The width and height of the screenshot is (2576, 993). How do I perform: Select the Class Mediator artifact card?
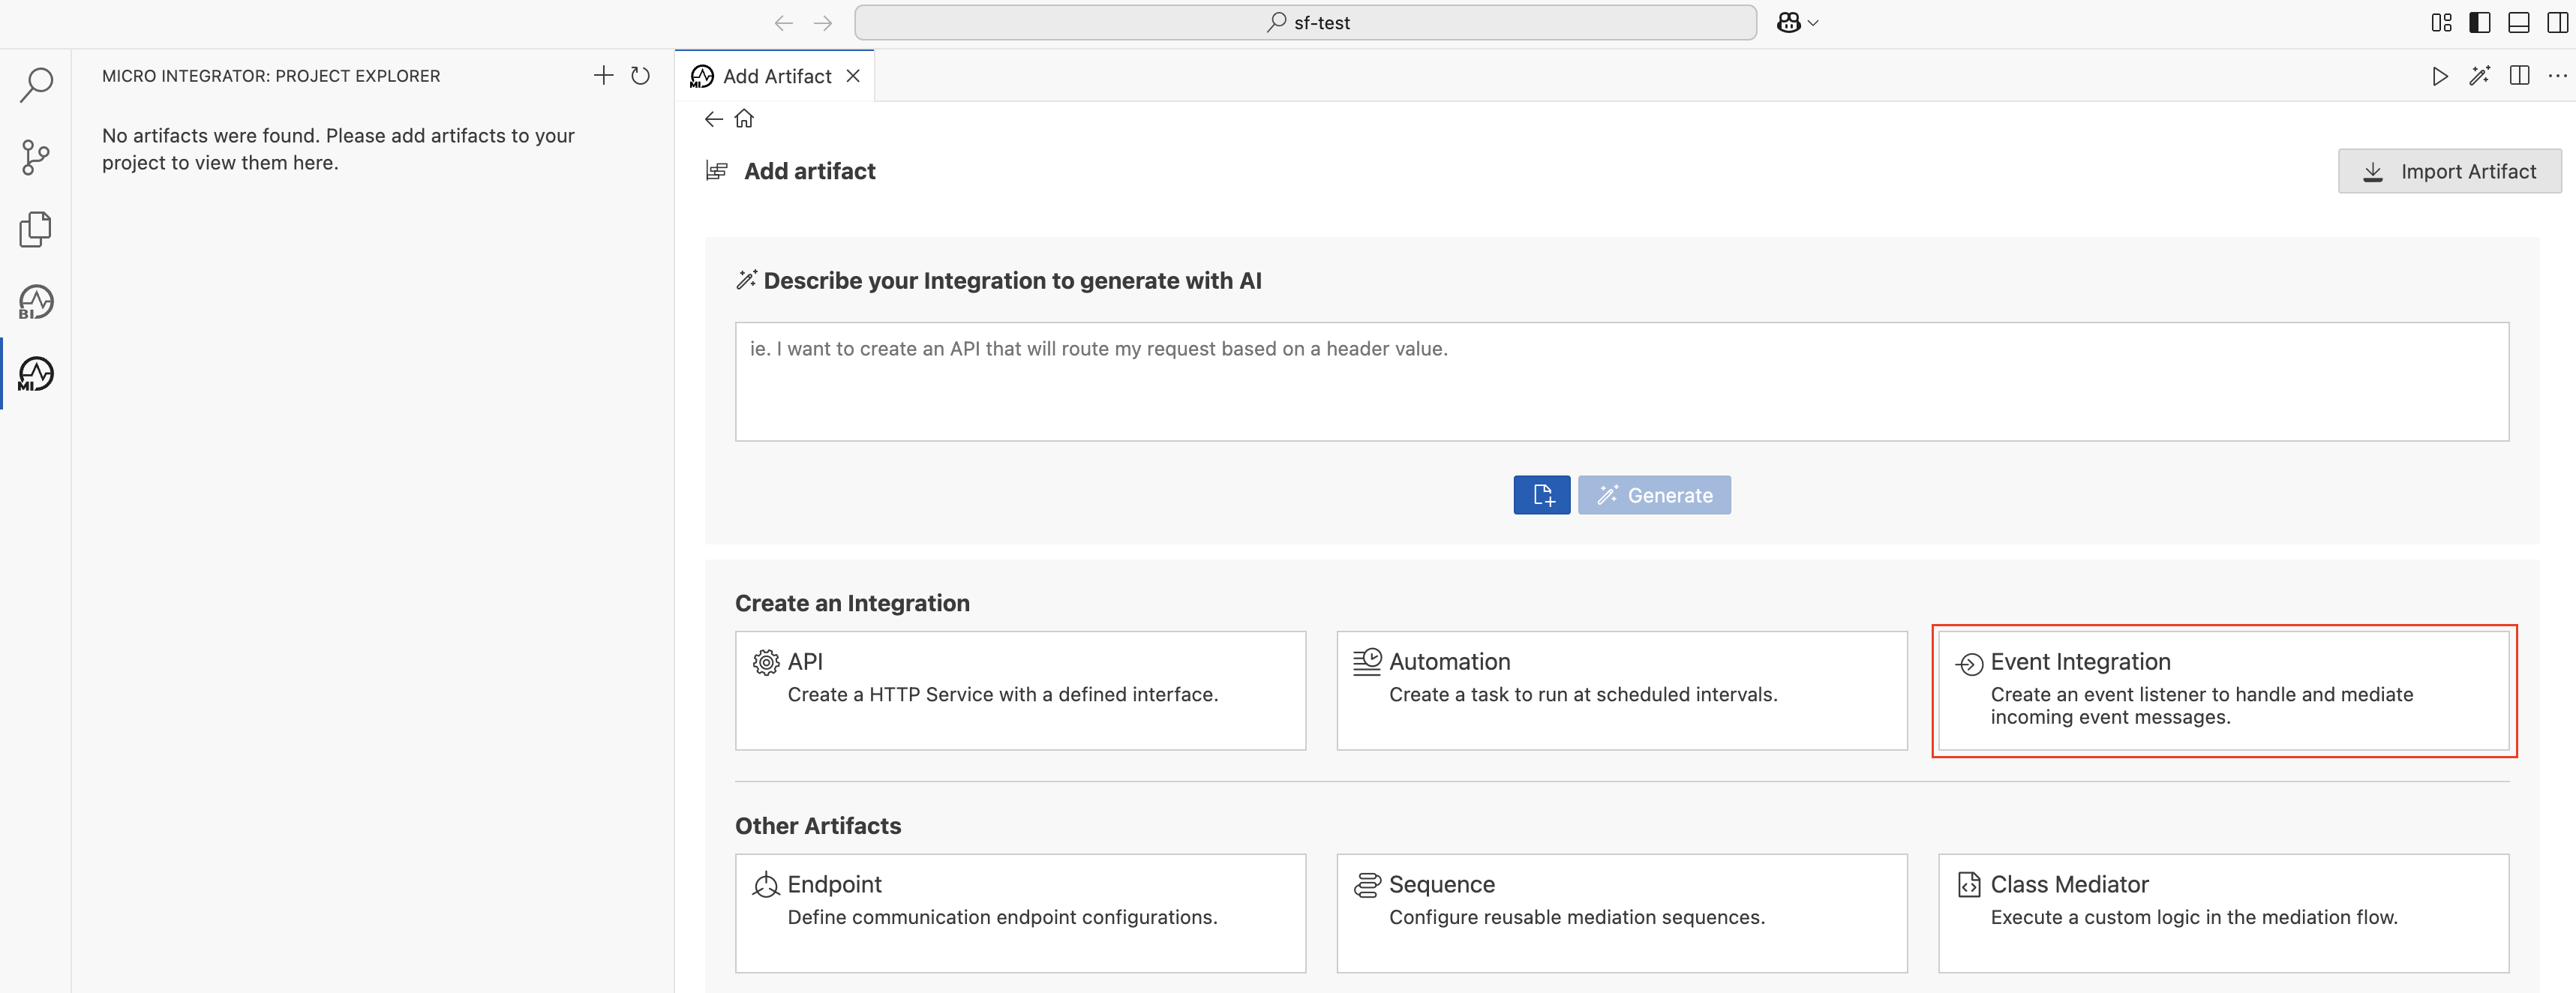click(x=2223, y=913)
